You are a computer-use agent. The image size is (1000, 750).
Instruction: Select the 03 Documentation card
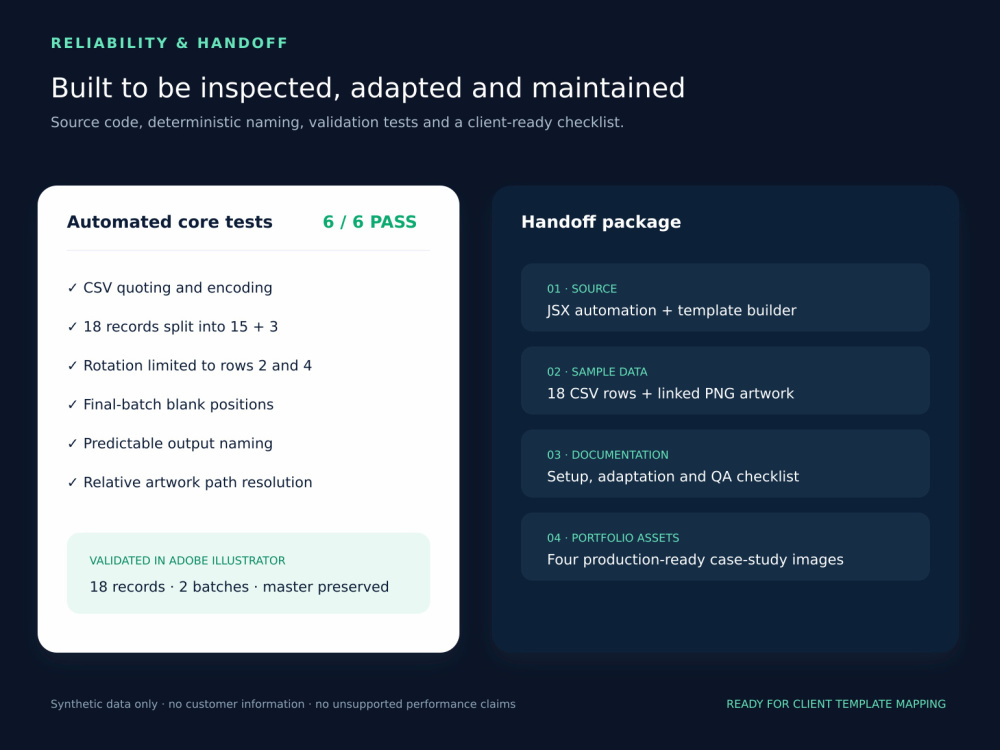click(725, 464)
